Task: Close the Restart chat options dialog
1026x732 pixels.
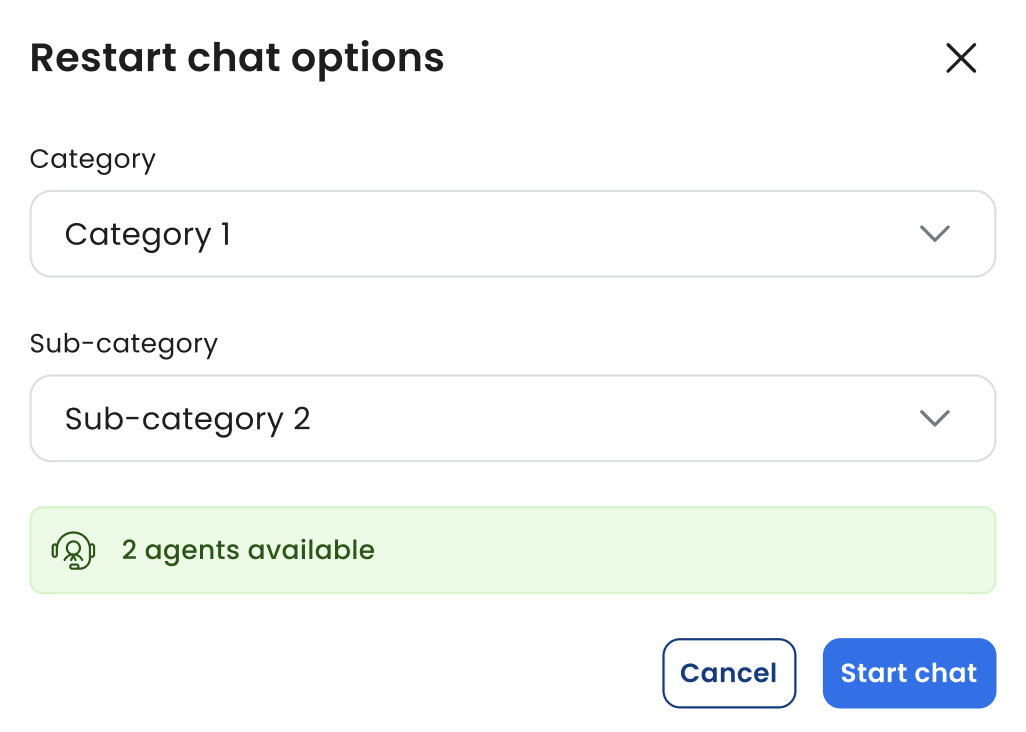Action: click(x=961, y=59)
